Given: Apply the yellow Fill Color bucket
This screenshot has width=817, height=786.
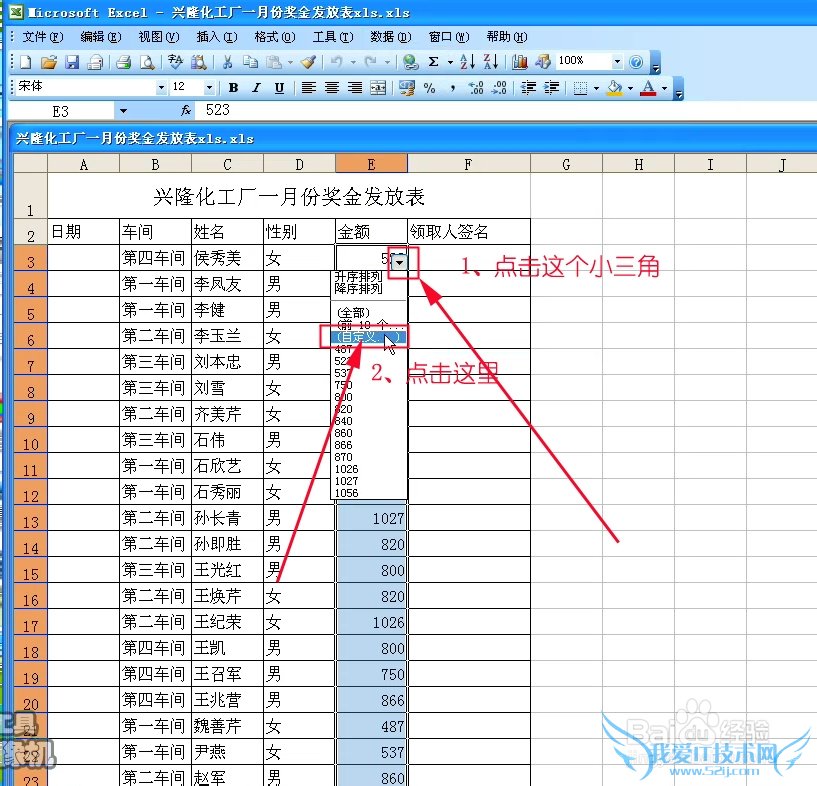Looking at the screenshot, I should (x=615, y=88).
